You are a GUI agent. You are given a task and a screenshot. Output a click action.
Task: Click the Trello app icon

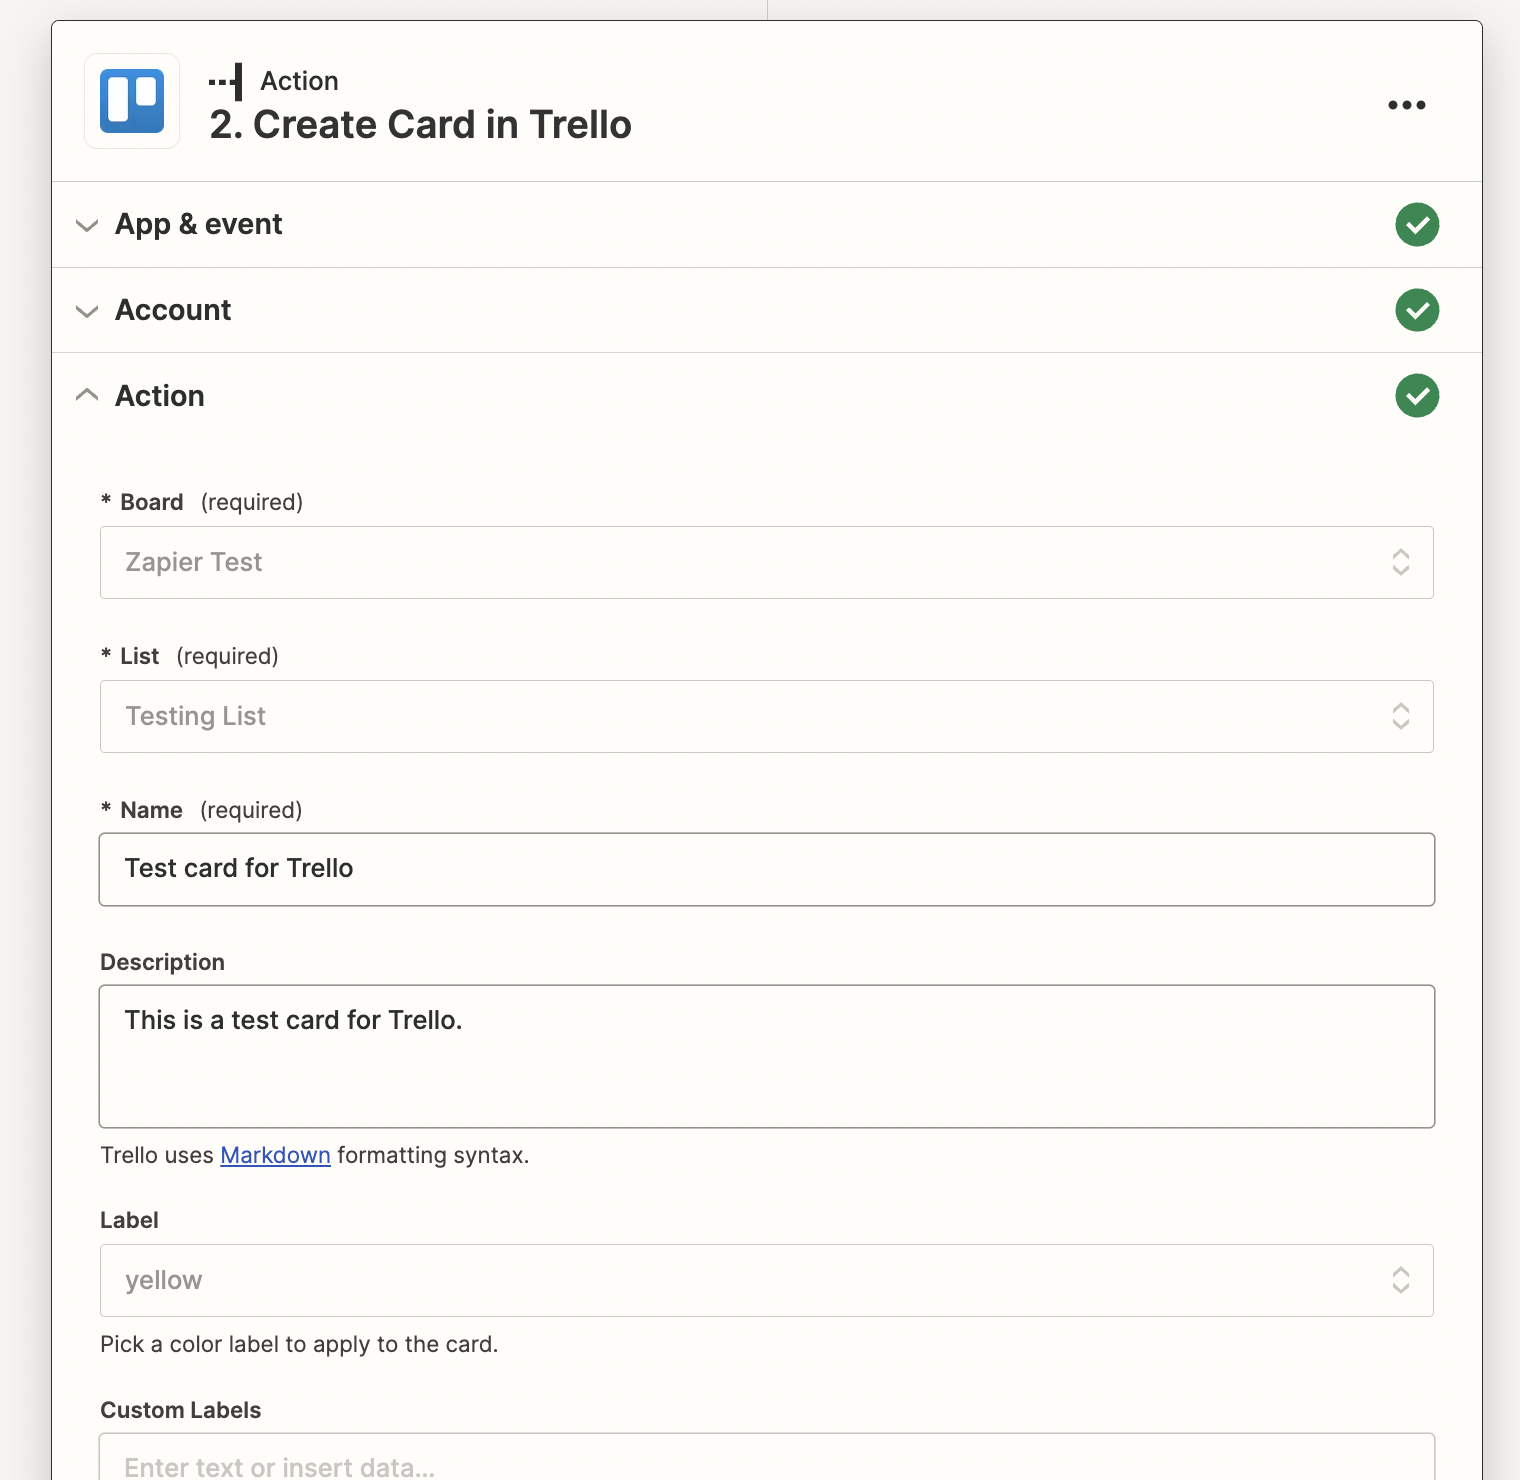pyautogui.click(x=131, y=100)
